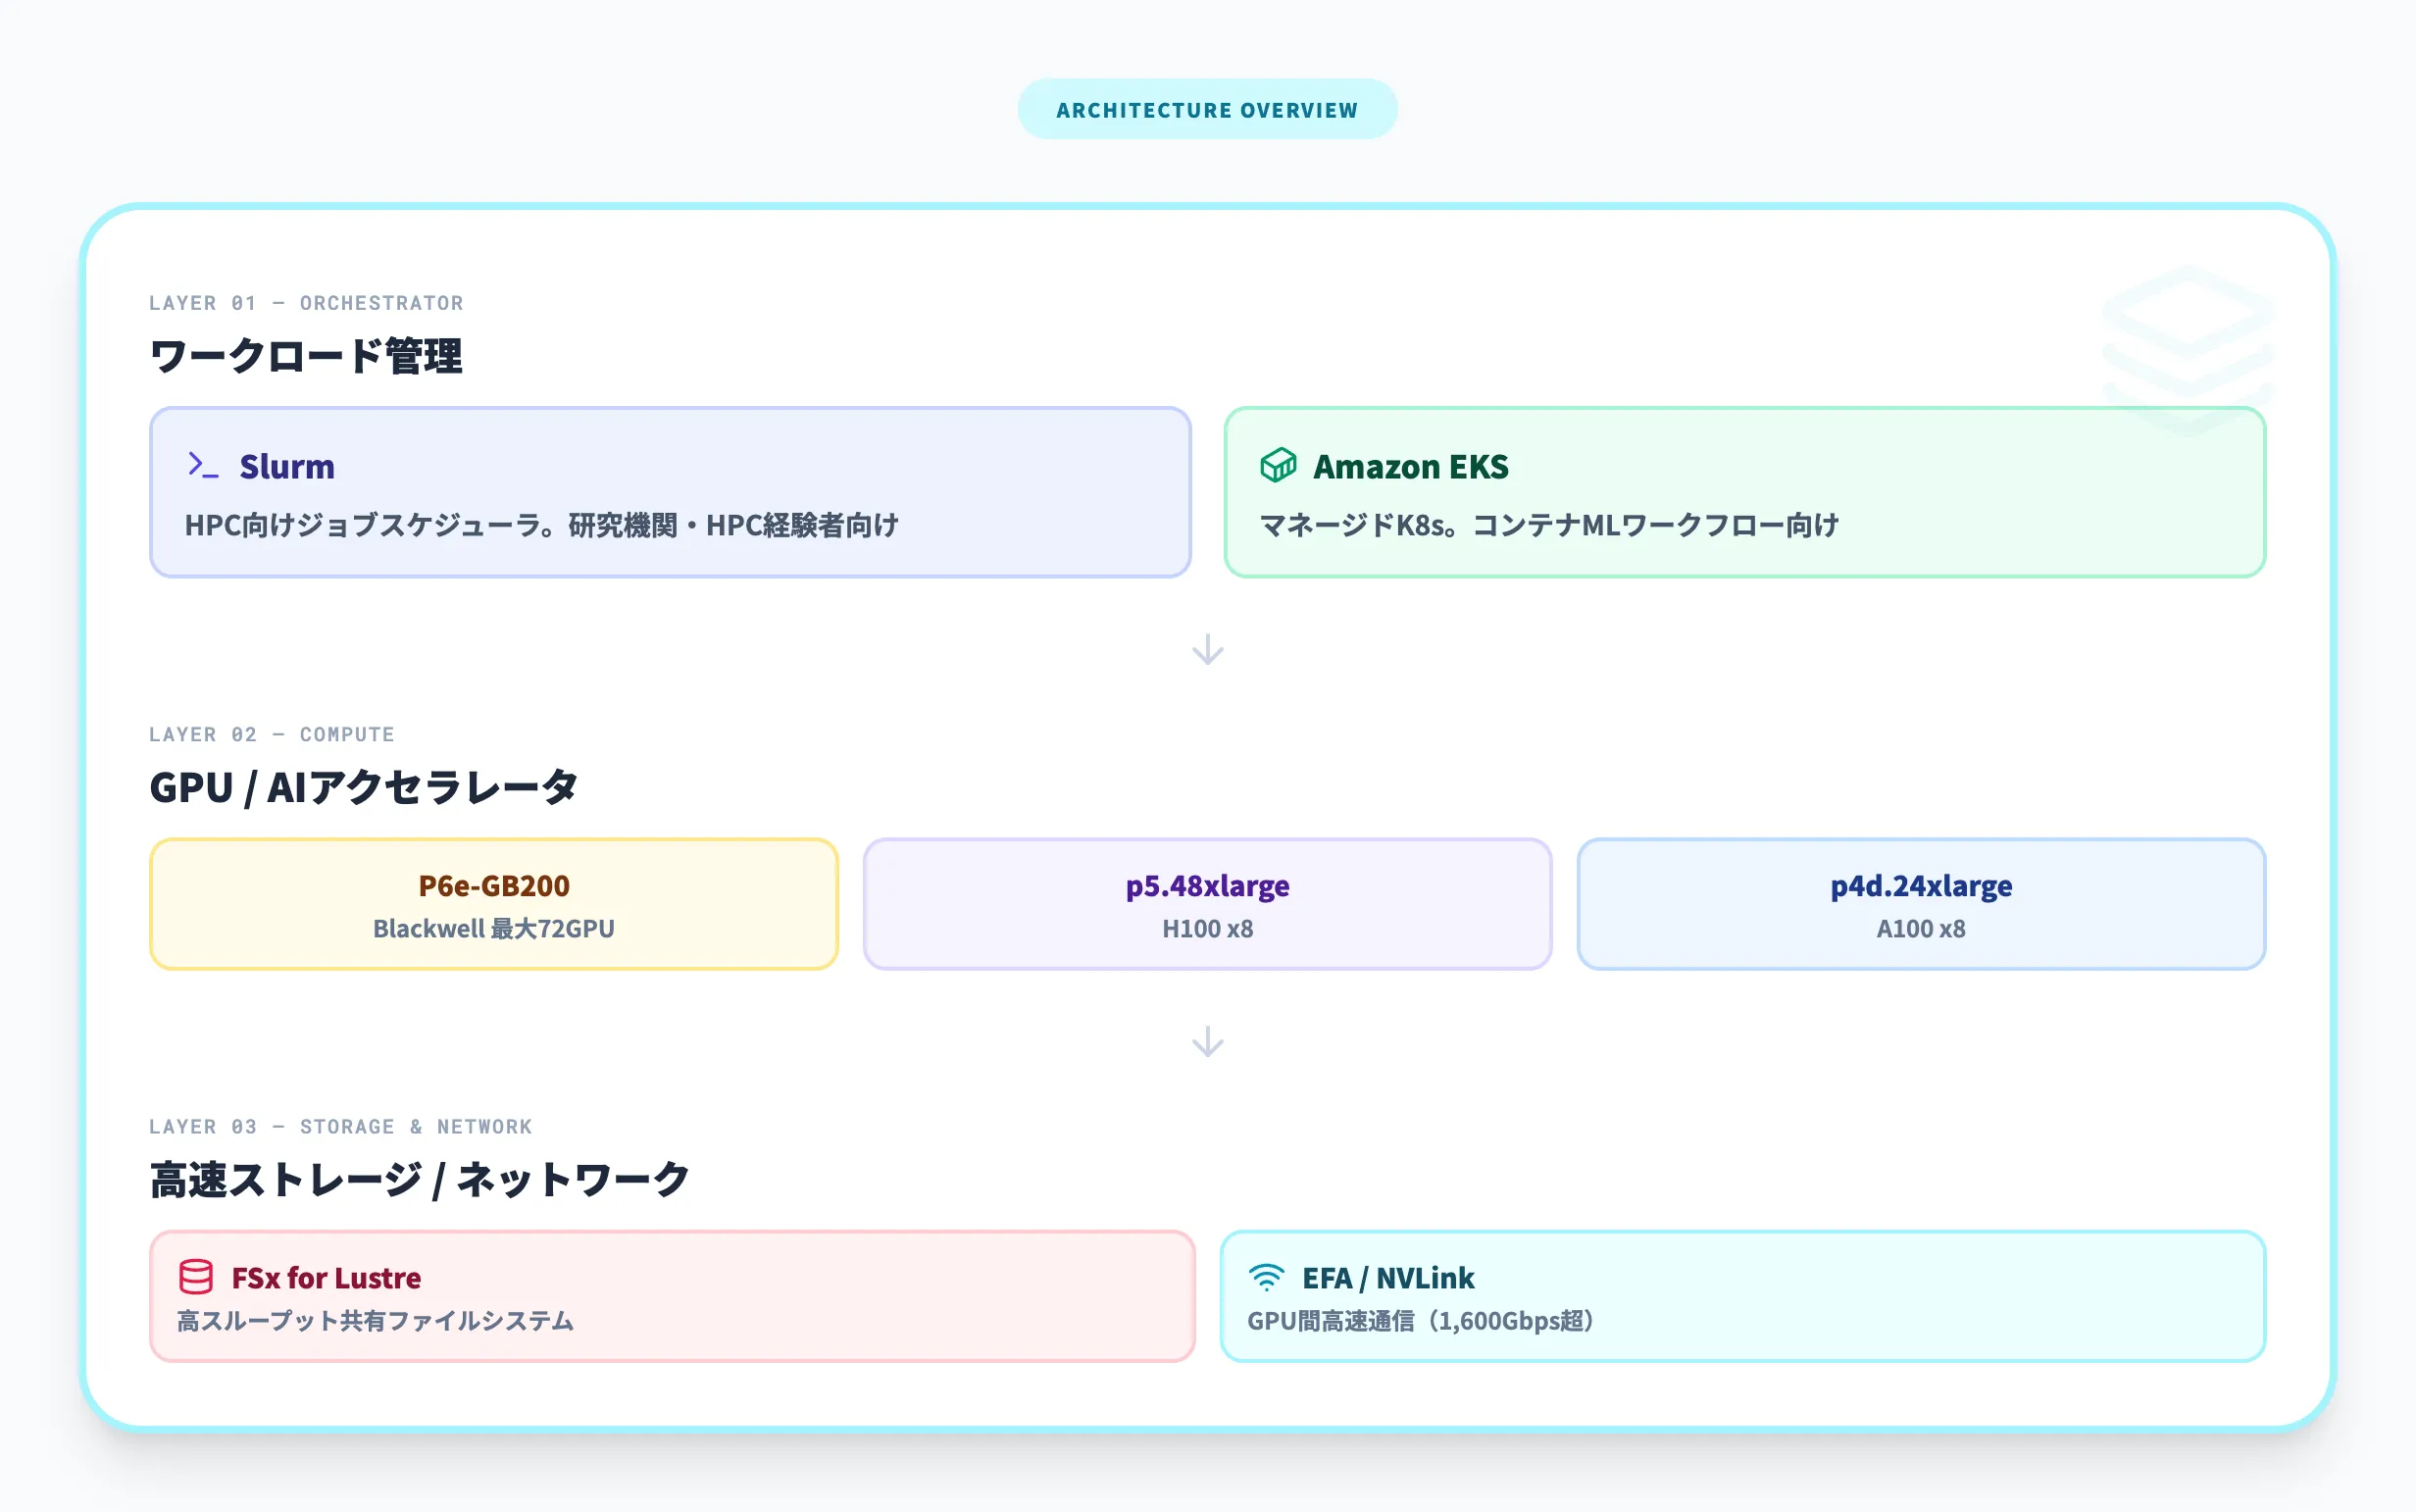Select the p4d.24xlarge instance card
2416x1512 pixels.
pyautogui.click(x=1921, y=903)
